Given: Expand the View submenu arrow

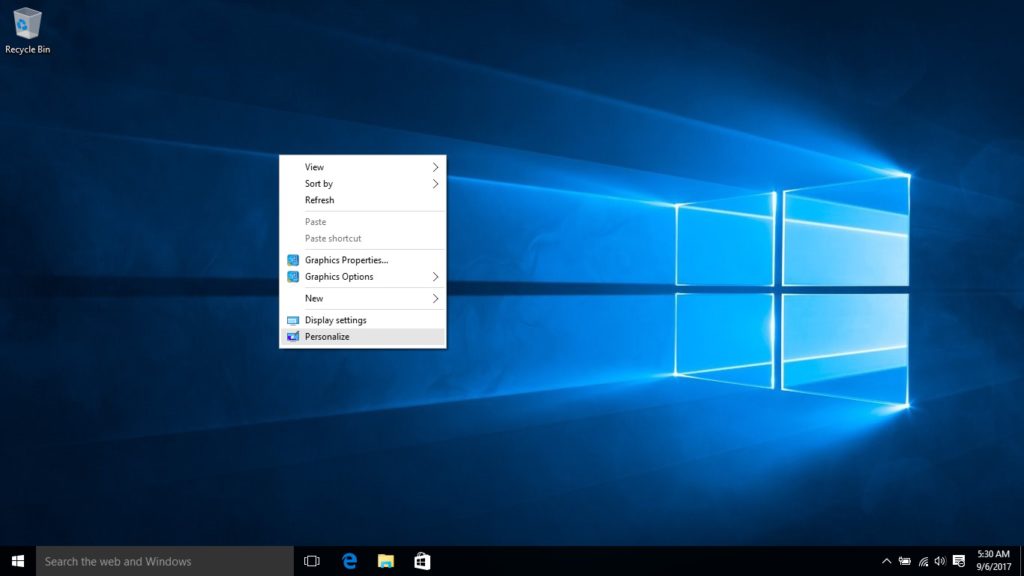Looking at the screenshot, I should pos(435,167).
